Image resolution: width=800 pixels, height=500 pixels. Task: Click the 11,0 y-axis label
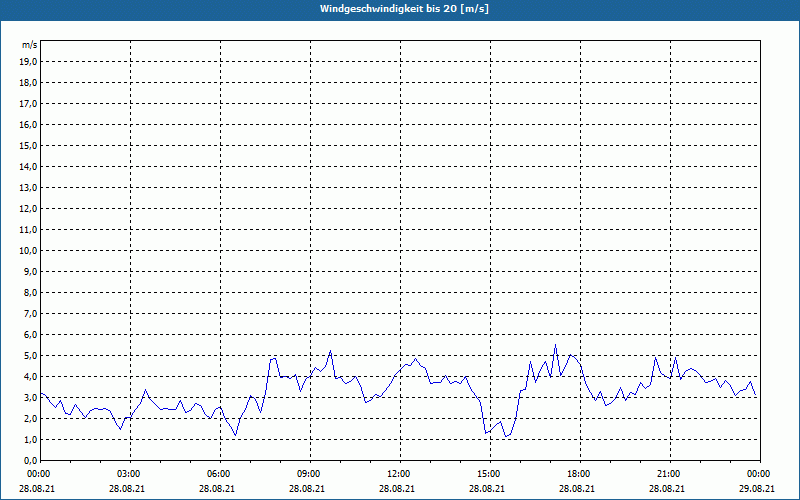click(29, 230)
